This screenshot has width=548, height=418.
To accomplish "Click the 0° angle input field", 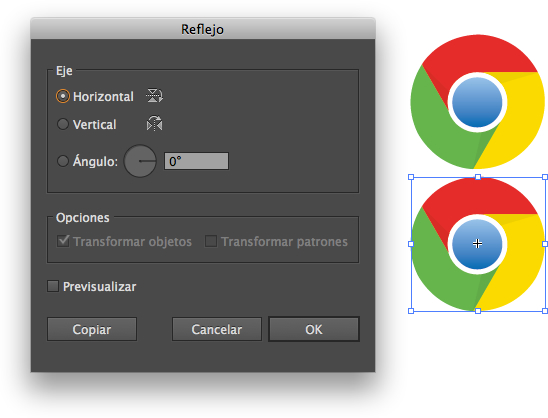I will tap(196, 161).
